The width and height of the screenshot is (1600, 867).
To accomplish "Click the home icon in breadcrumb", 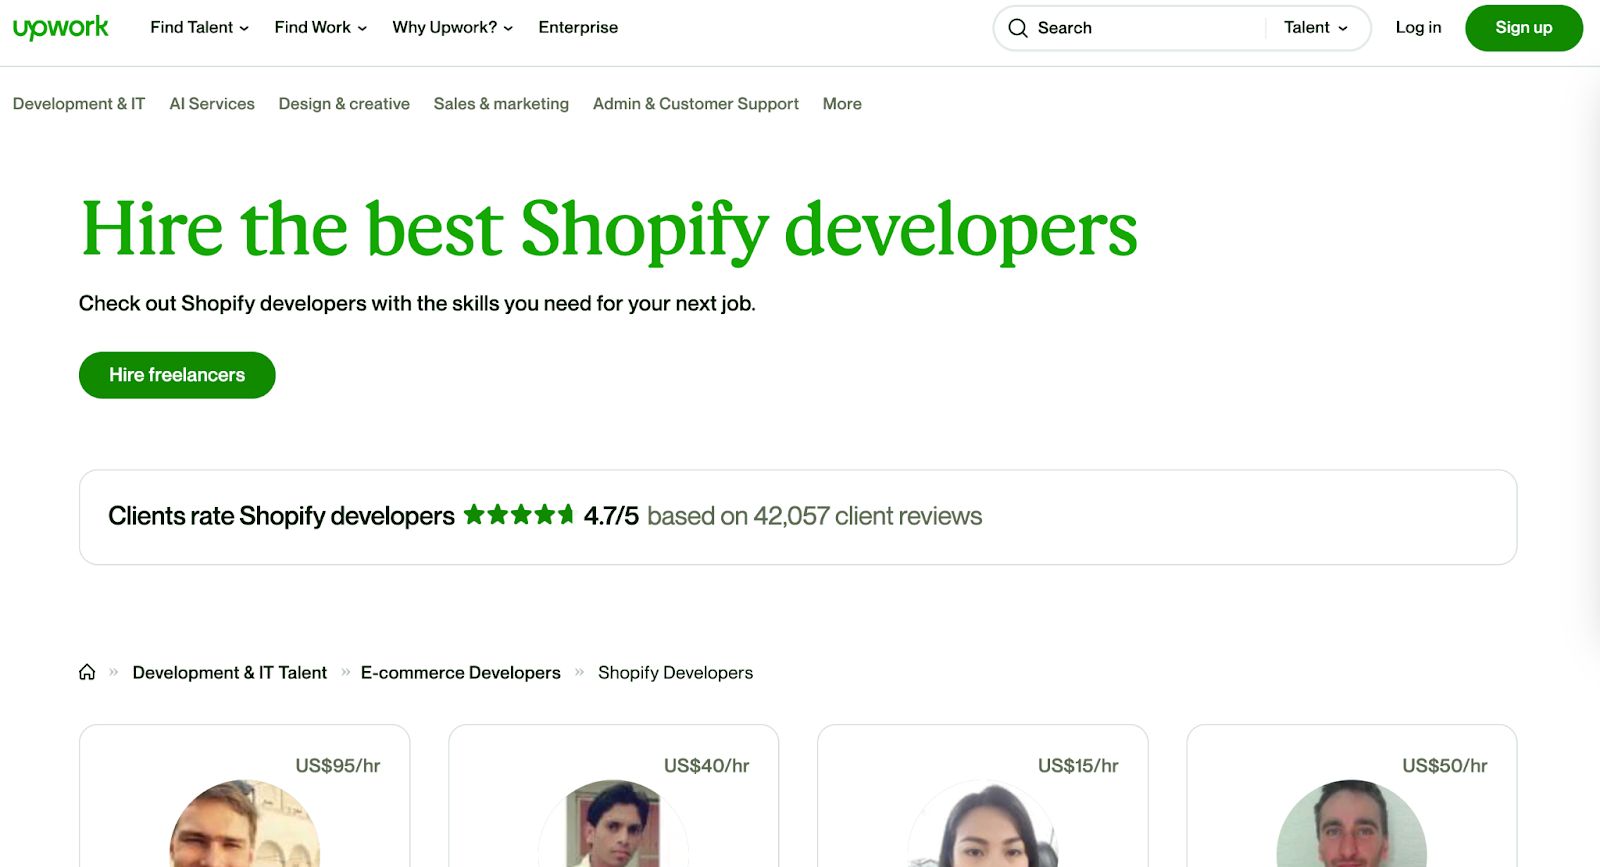I will (x=87, y=672).
